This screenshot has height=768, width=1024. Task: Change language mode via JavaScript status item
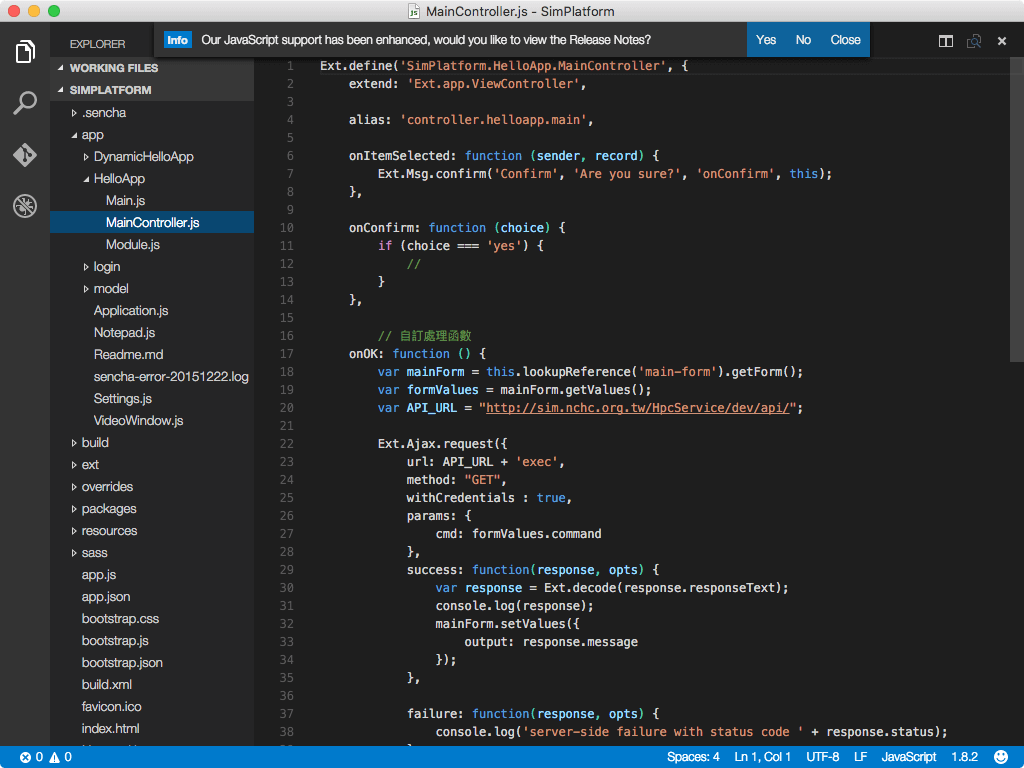[x=908, y=757]
